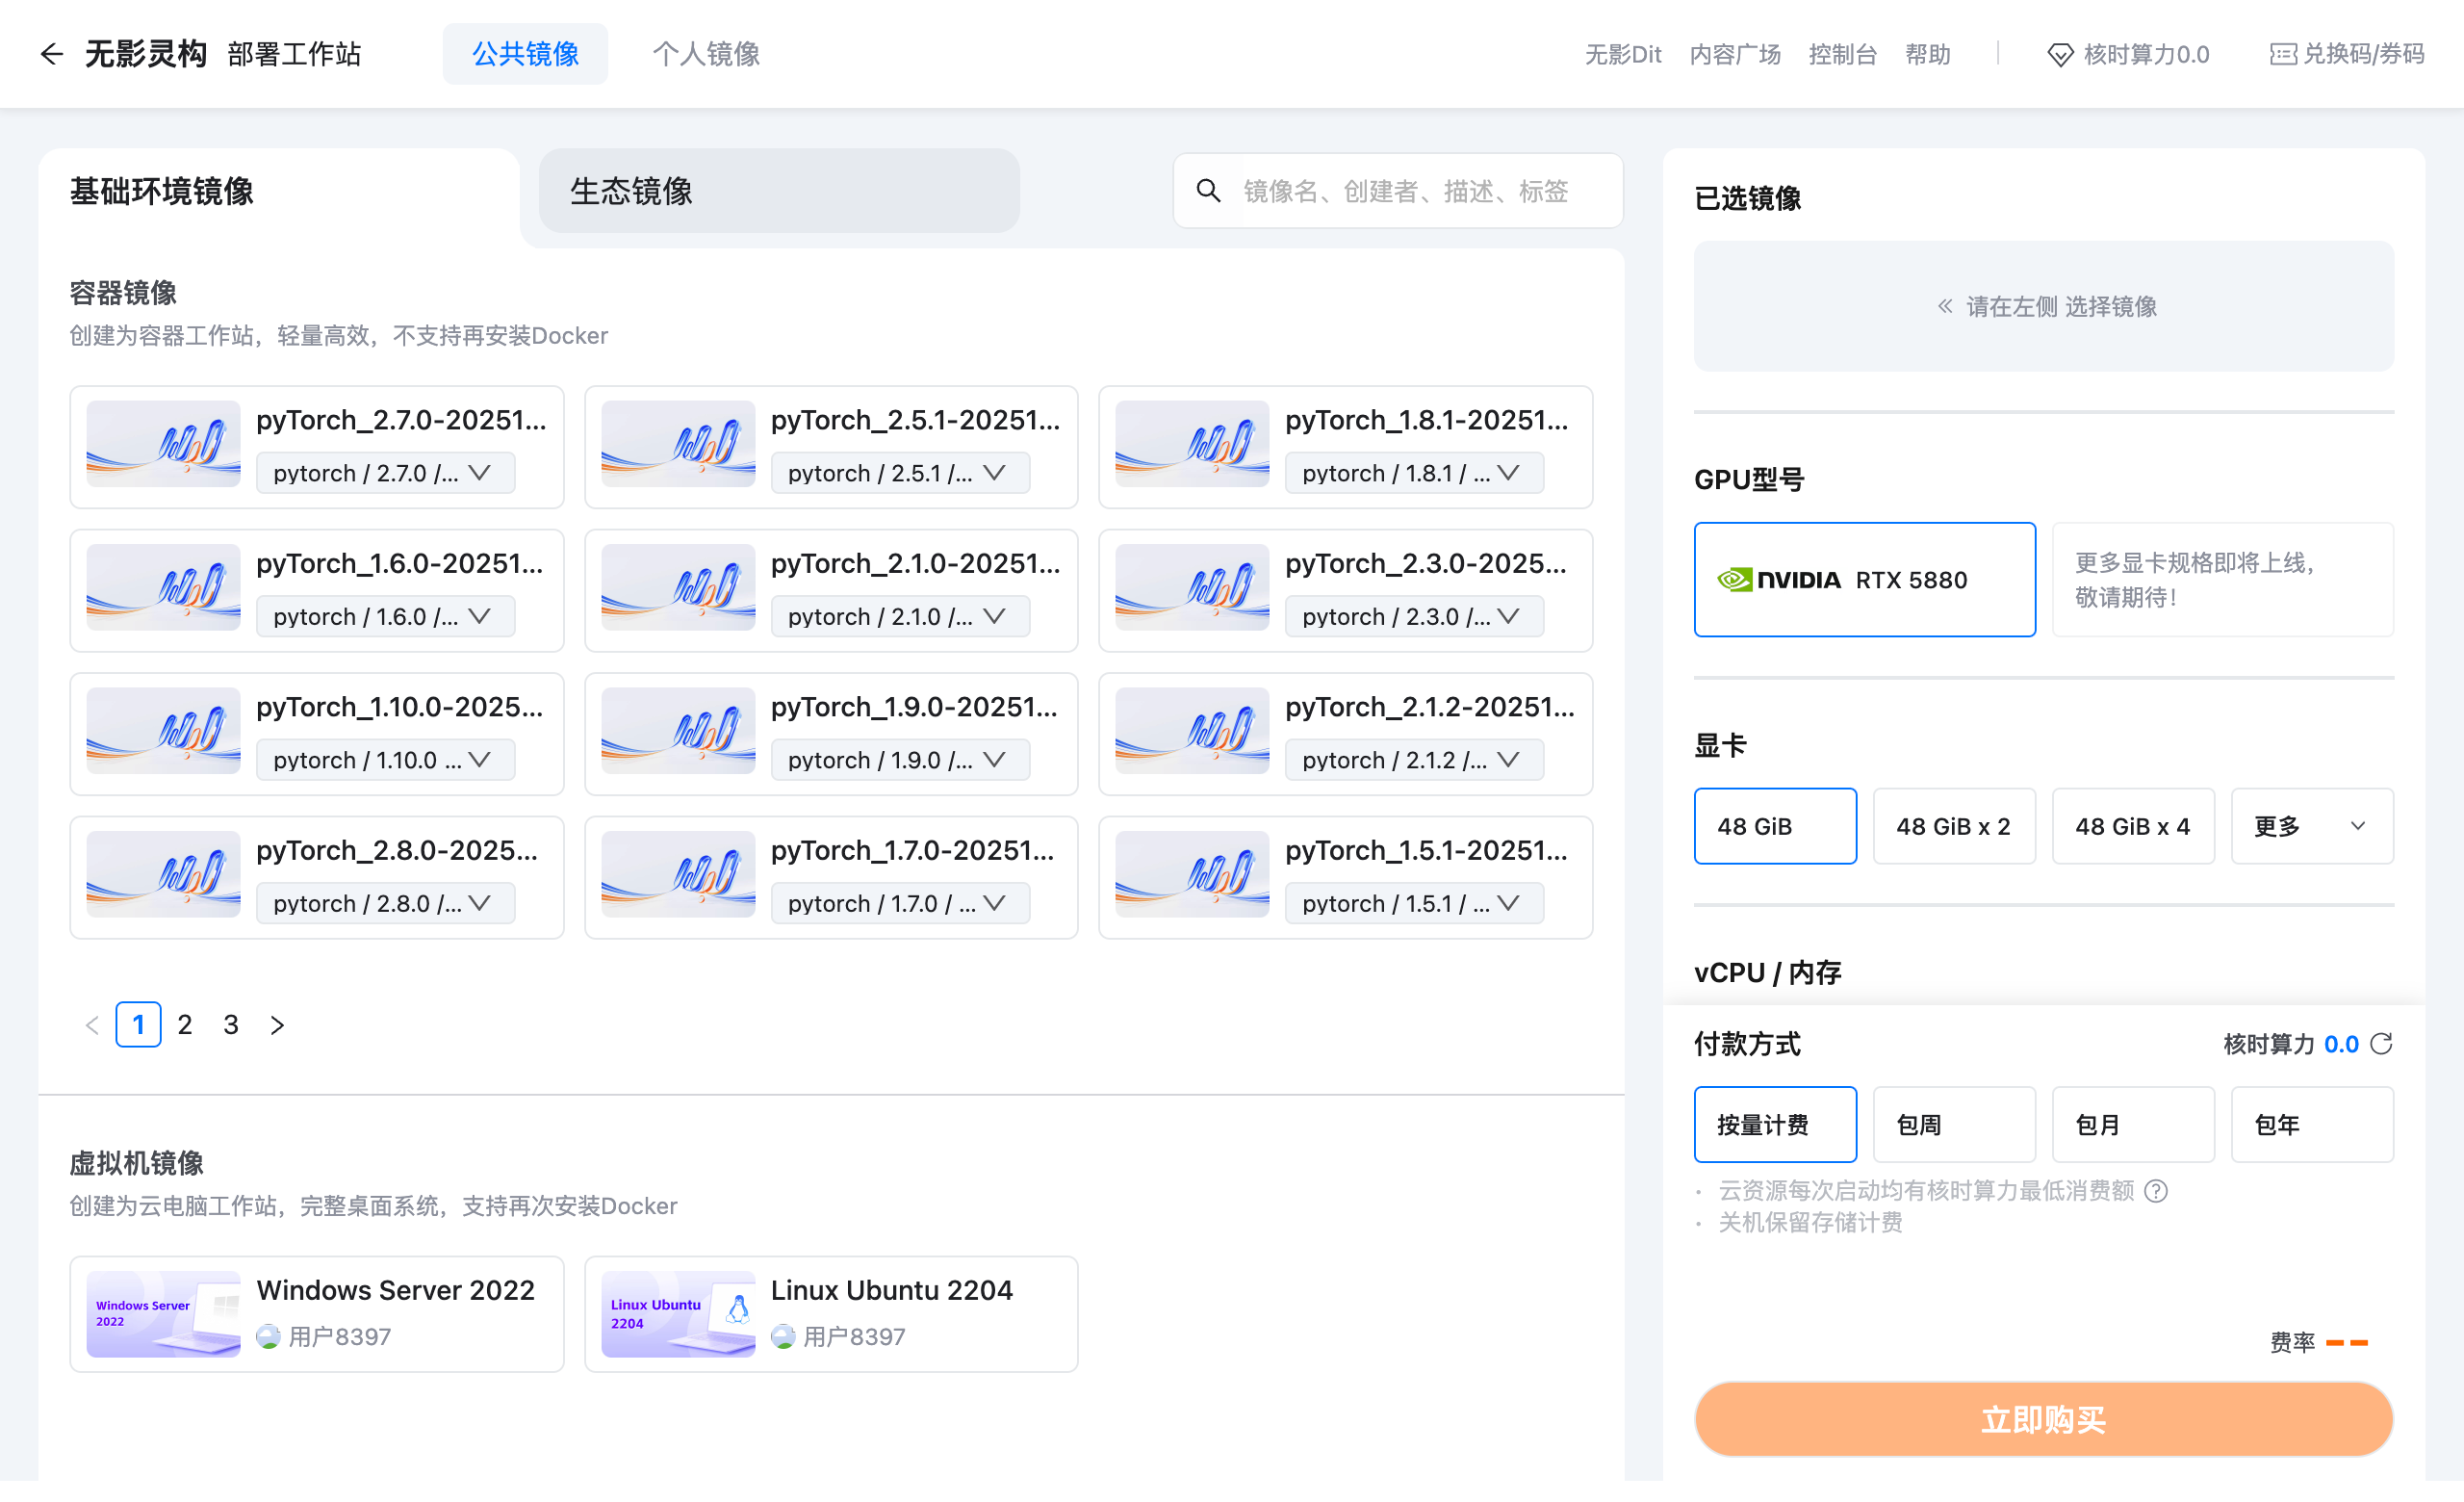Click the next page arrow in pagination
The height and width of the screenshot is (1502, 2464).
pos(277,1024)
